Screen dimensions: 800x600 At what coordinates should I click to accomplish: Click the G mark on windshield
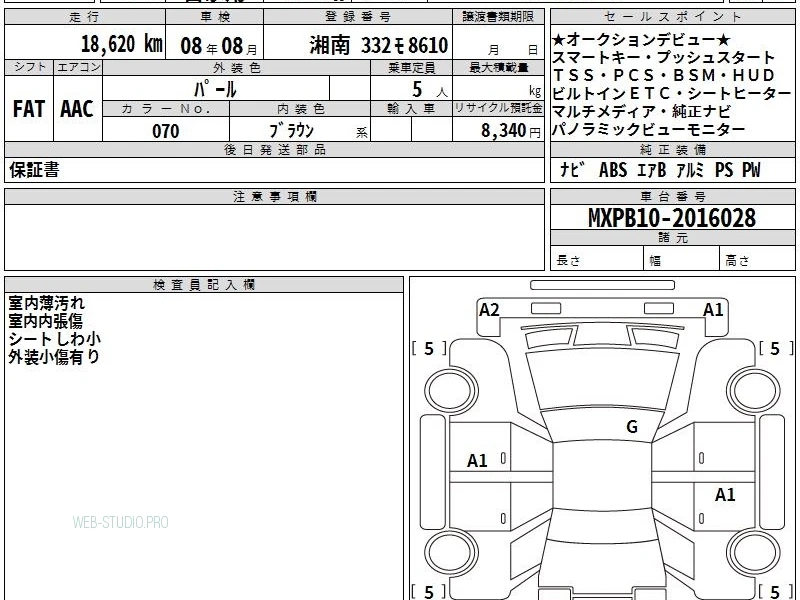pos(632,426)
